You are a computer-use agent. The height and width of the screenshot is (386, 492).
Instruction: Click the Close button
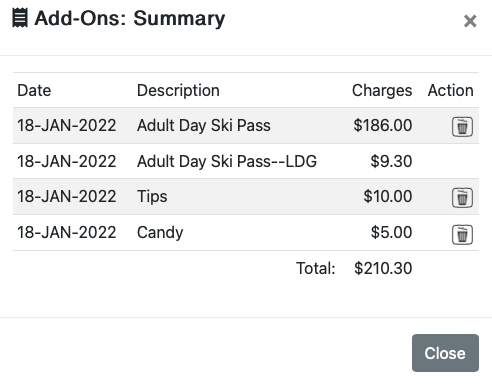pos(445,353)
